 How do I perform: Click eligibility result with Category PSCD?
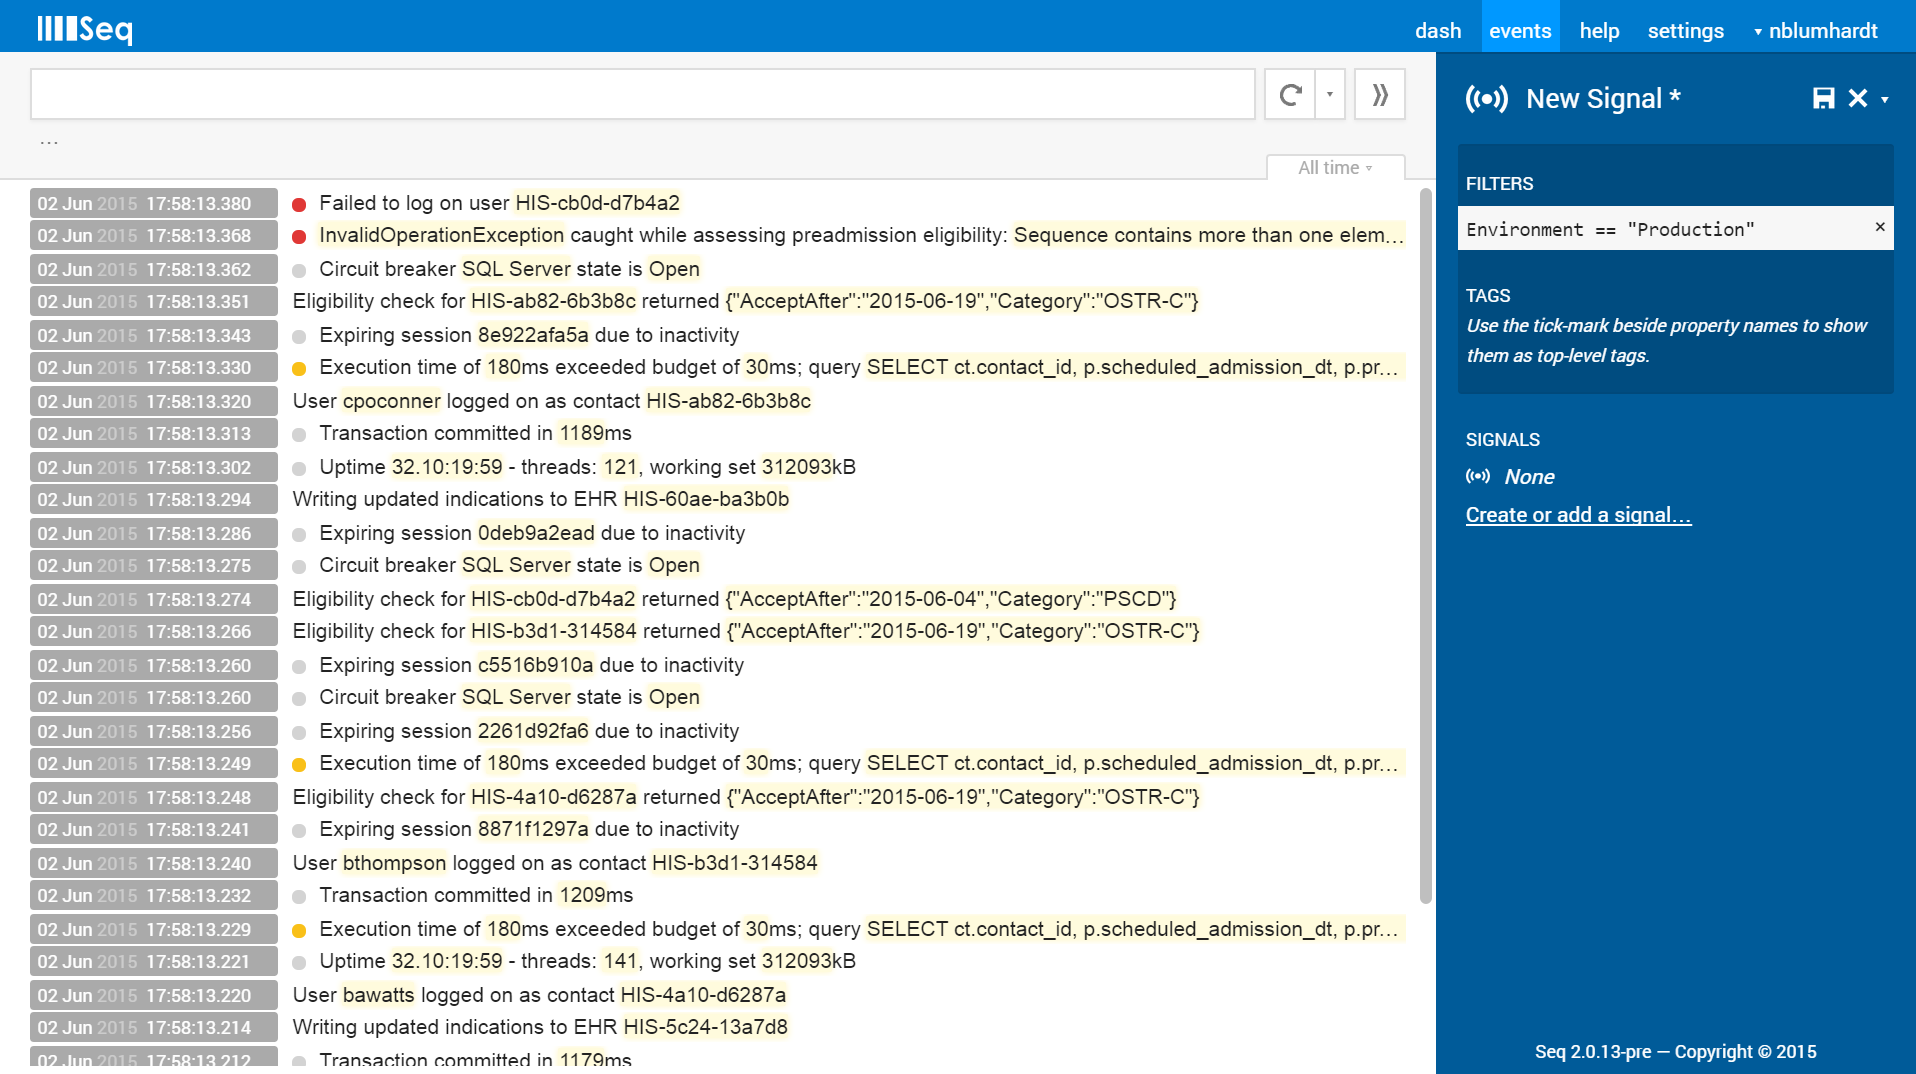click(x=951, y=599)
